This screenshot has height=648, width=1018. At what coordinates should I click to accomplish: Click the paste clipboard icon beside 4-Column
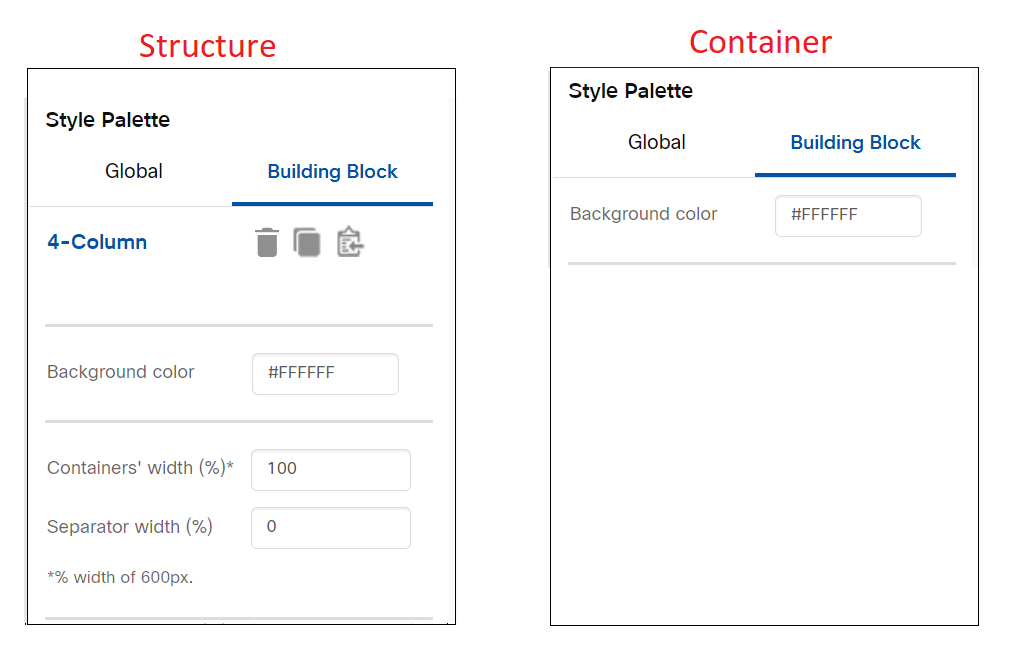[350, 242]
